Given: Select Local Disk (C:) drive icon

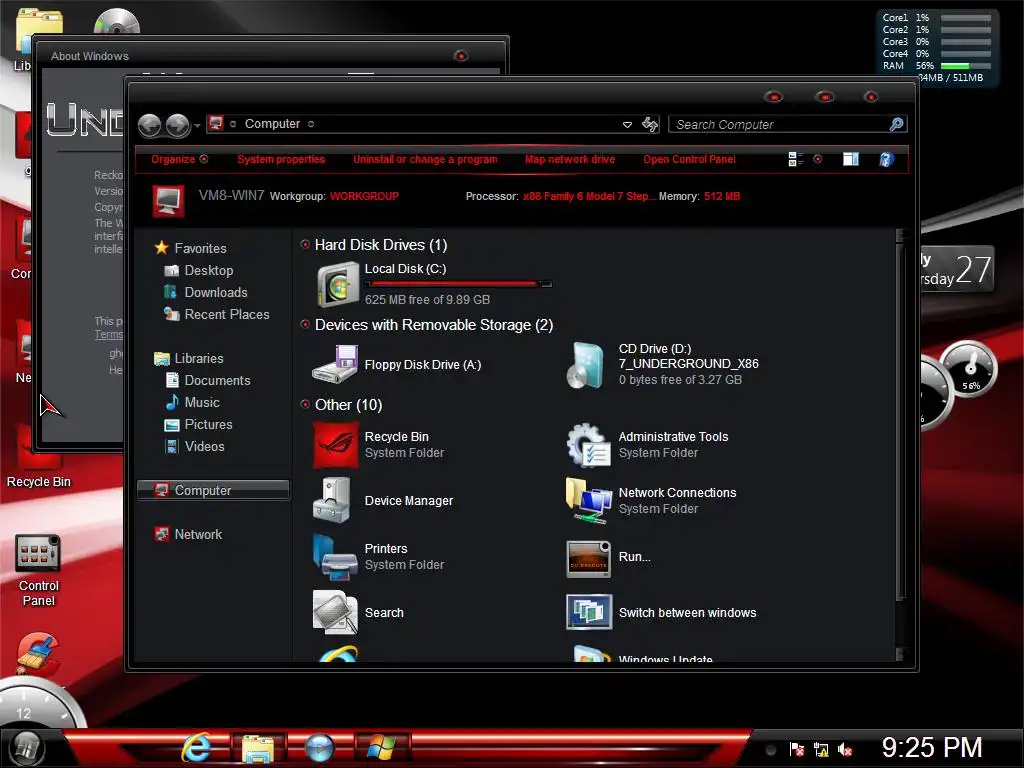Looking at the screenshot, I should pos(338,284).
